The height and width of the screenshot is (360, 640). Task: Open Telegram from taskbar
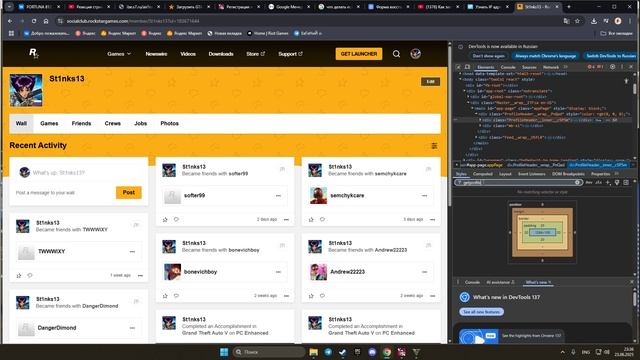point(328,352)
